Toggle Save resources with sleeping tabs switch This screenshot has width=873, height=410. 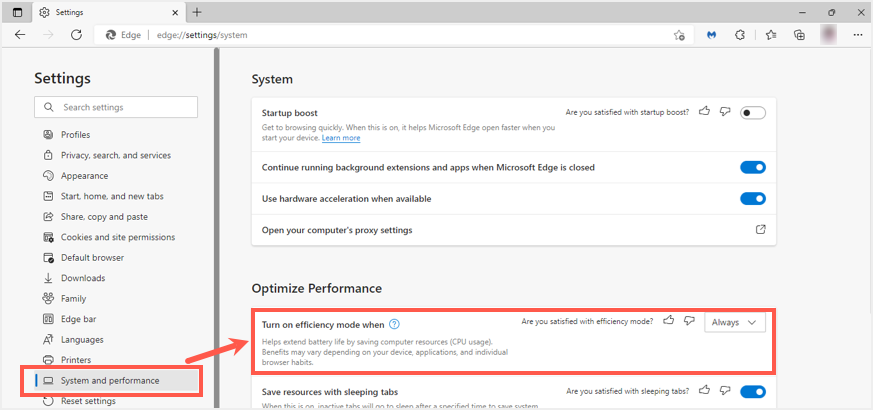(x=753, y=392)
